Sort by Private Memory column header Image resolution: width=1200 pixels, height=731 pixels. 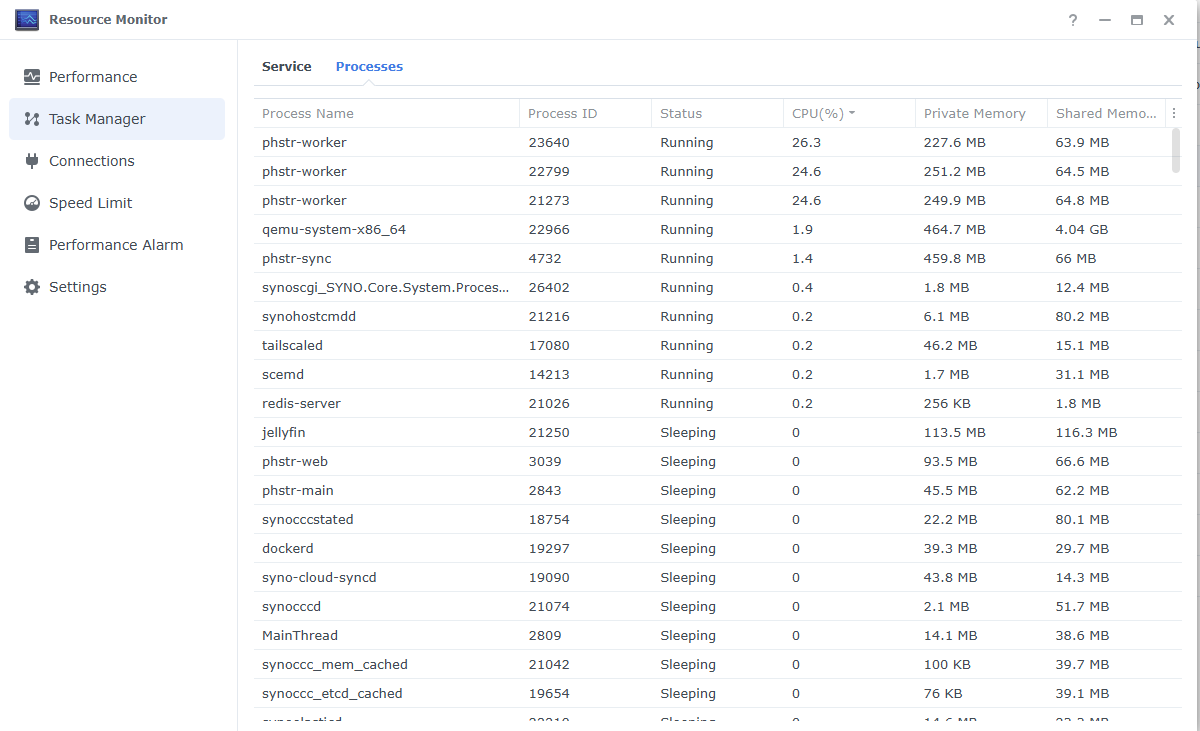(974, 114)
